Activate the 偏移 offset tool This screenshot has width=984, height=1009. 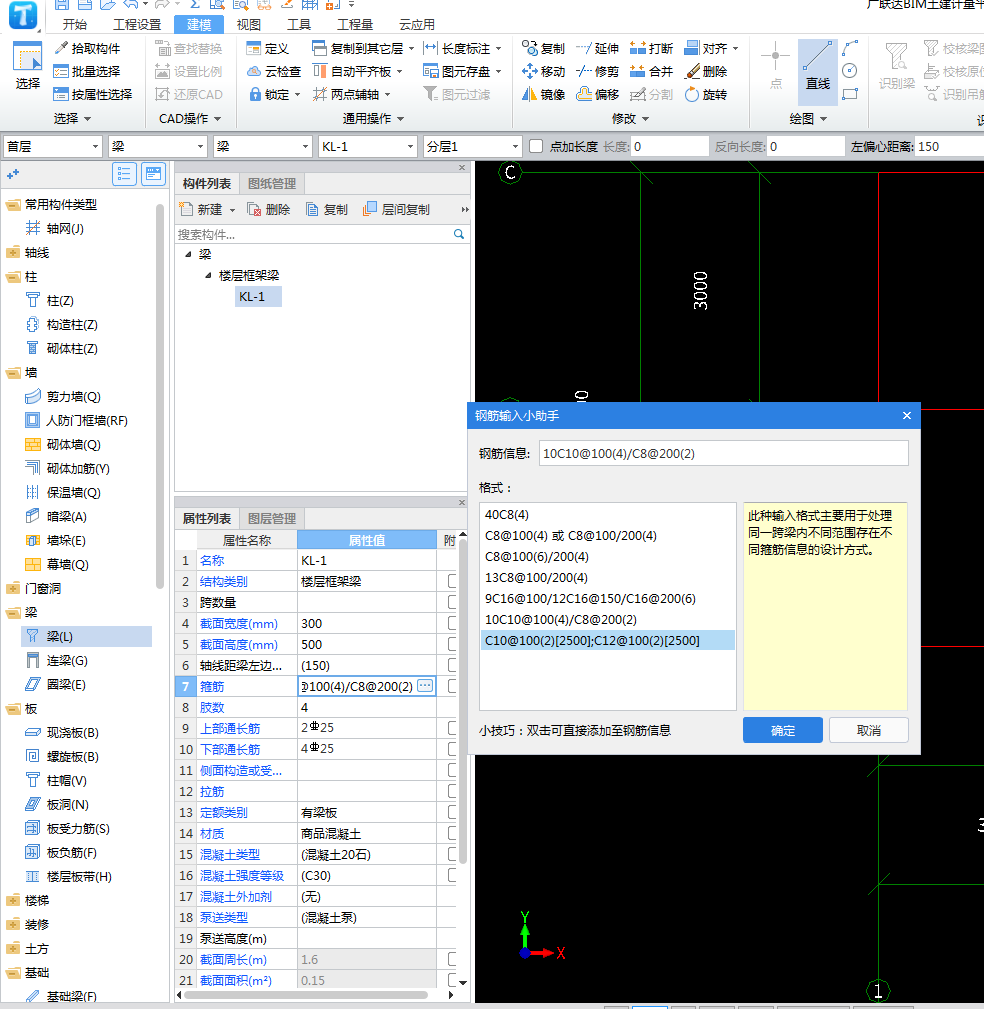[597, 95]
